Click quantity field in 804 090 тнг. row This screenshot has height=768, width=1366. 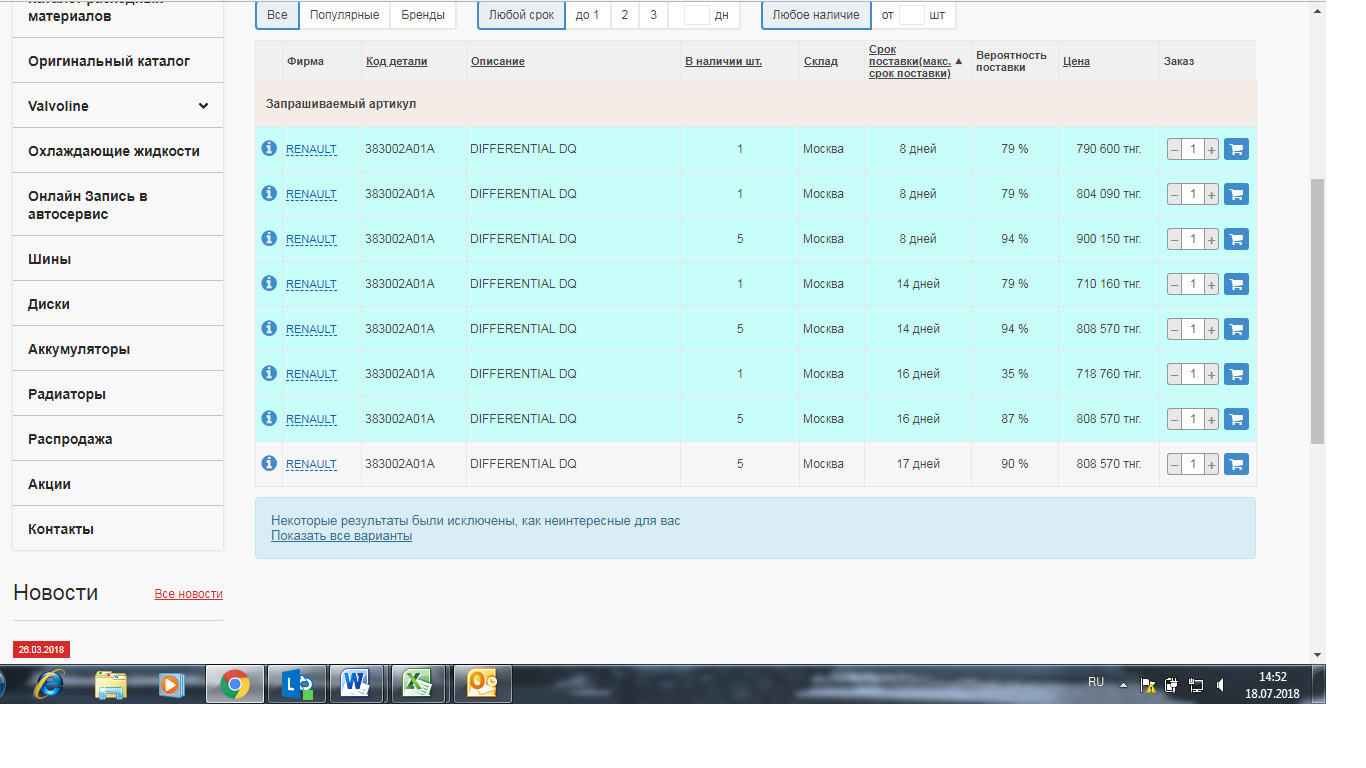click(x=1192, y=195)
